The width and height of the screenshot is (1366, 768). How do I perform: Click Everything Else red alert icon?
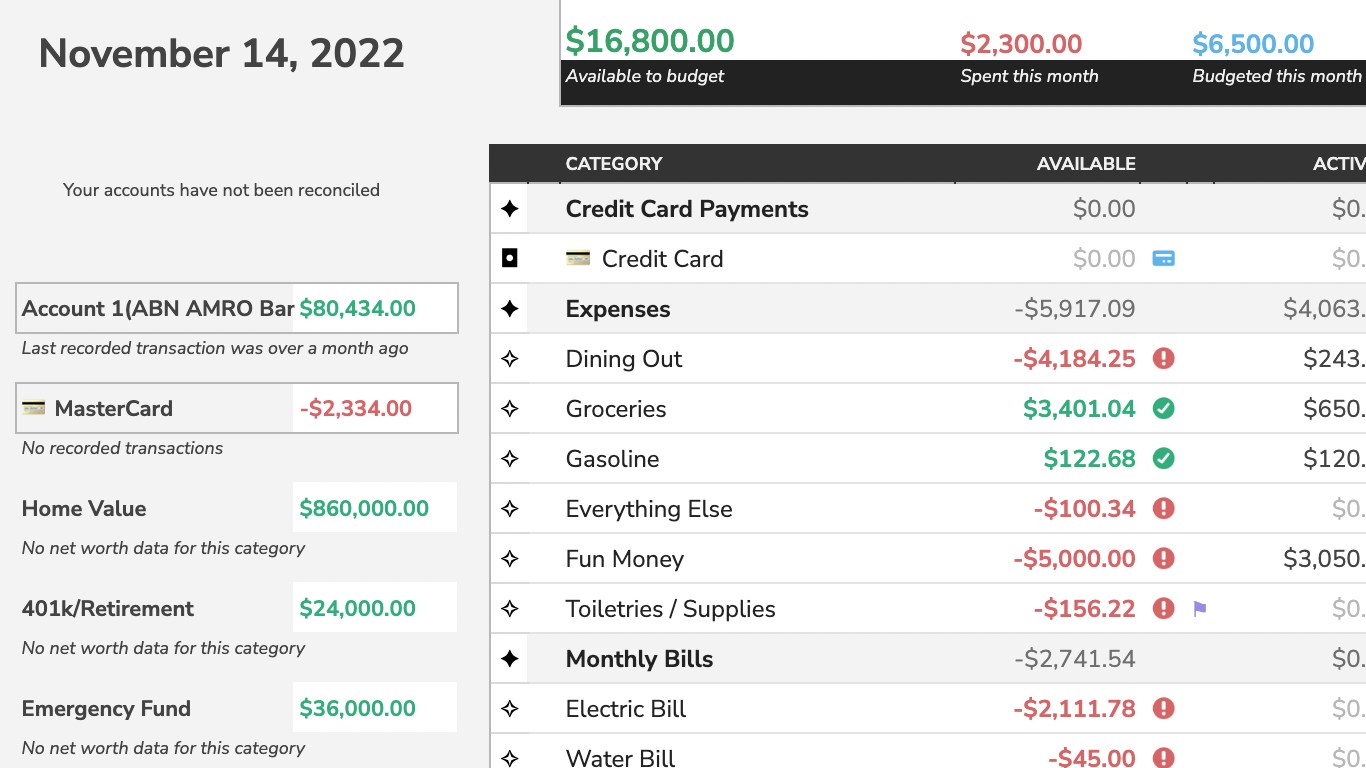coord(1163,509)
